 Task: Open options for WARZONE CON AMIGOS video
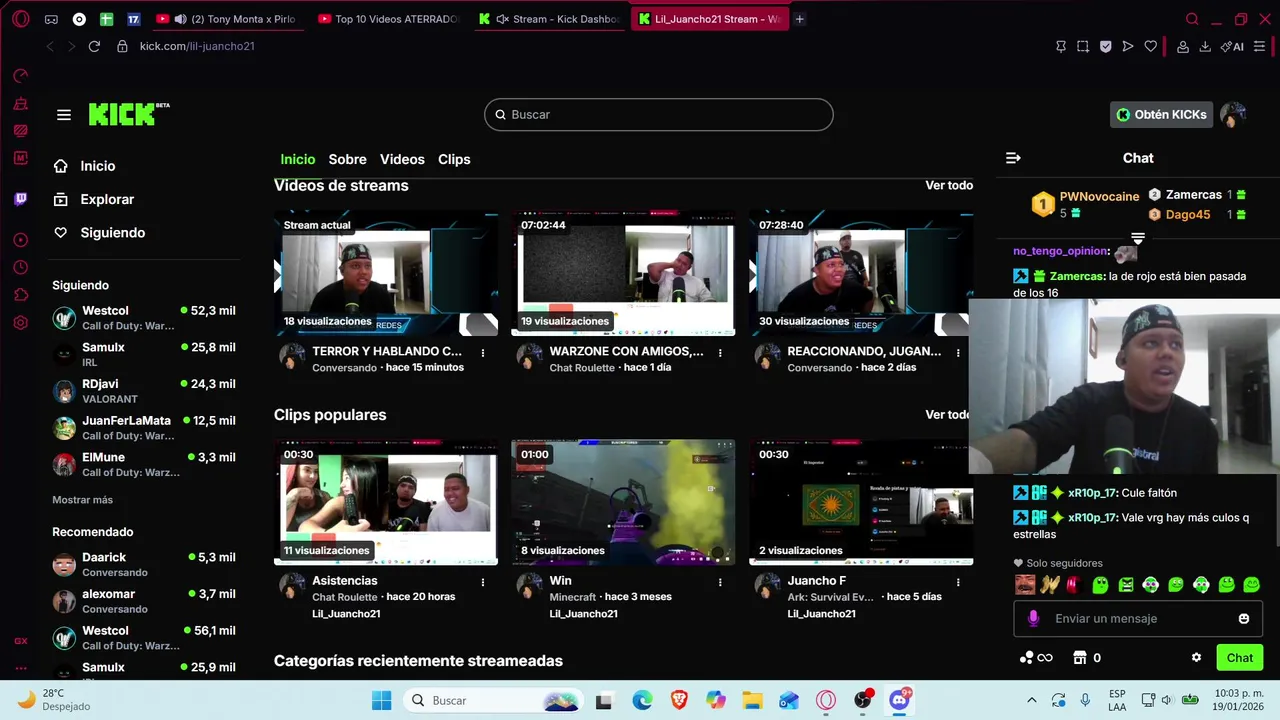point(720,353)
